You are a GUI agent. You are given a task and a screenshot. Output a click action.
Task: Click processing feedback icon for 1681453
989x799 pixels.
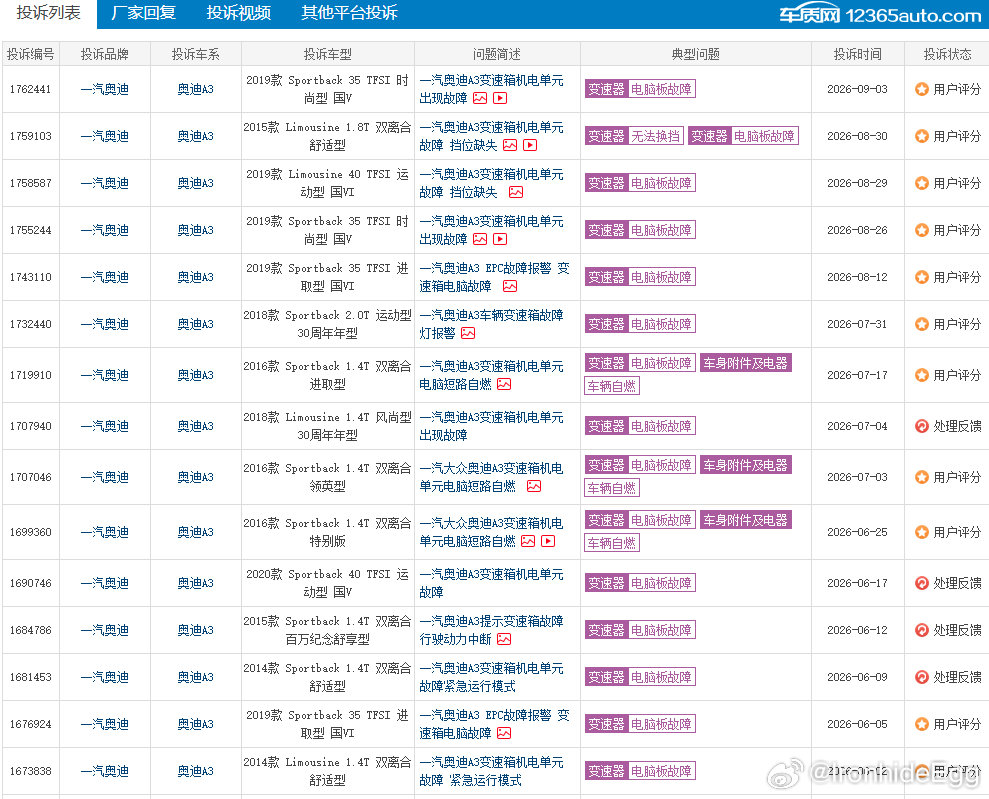click(x=922, y=677)
